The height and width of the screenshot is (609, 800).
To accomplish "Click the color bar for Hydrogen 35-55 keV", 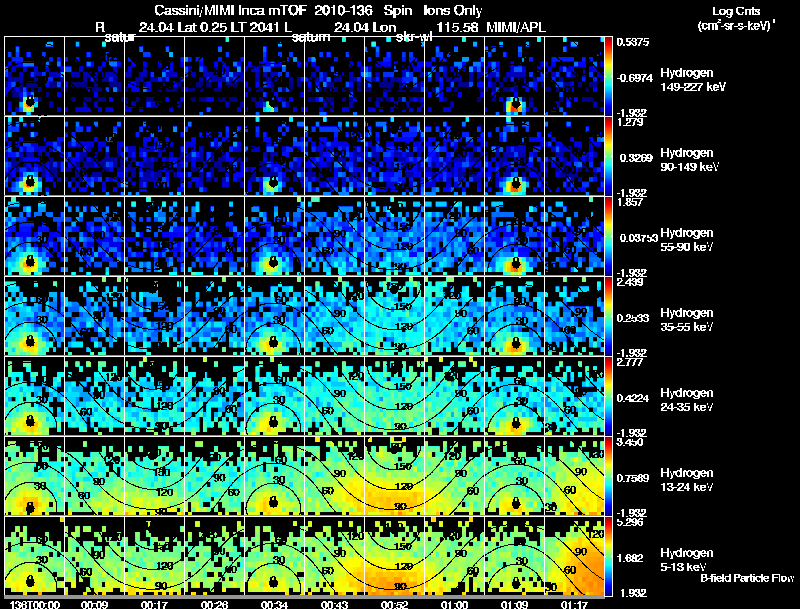I will pos(609,316).
